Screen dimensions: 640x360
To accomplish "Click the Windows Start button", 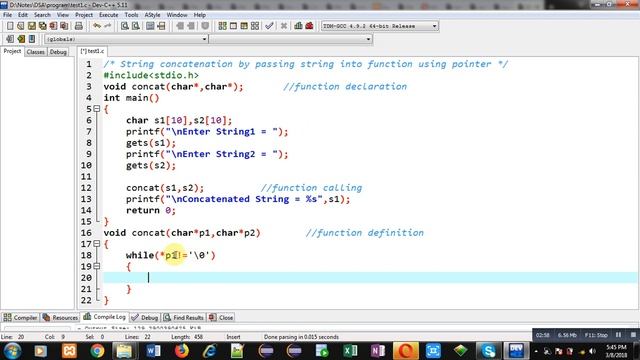I will [x=12, y=351].
